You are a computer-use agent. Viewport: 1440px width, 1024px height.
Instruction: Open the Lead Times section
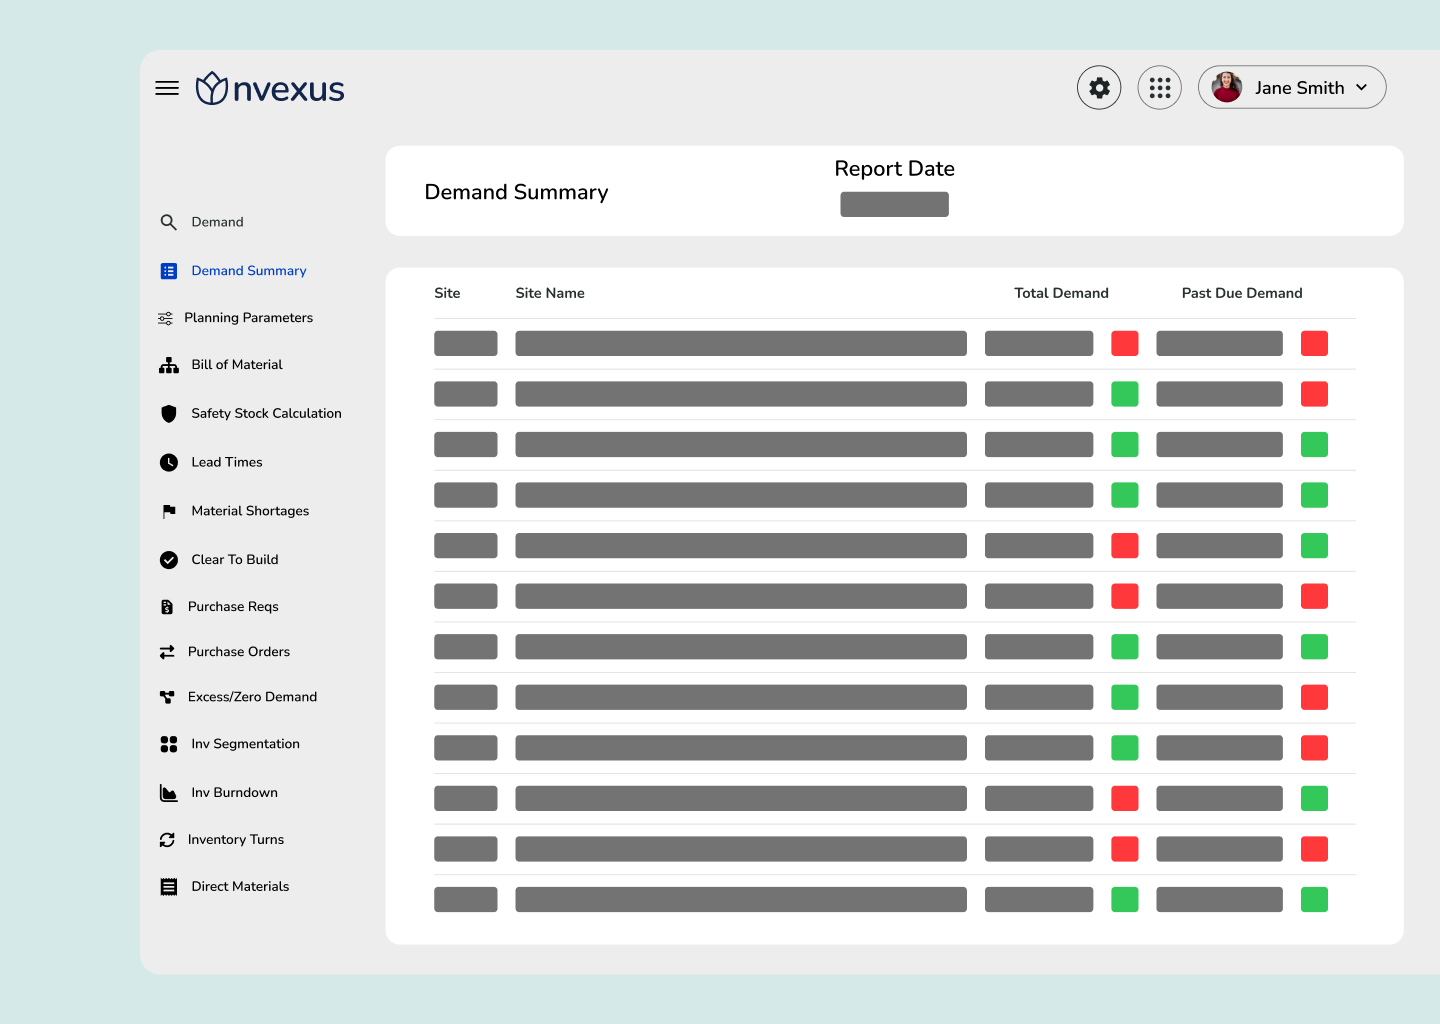click(x=227, y=462)
